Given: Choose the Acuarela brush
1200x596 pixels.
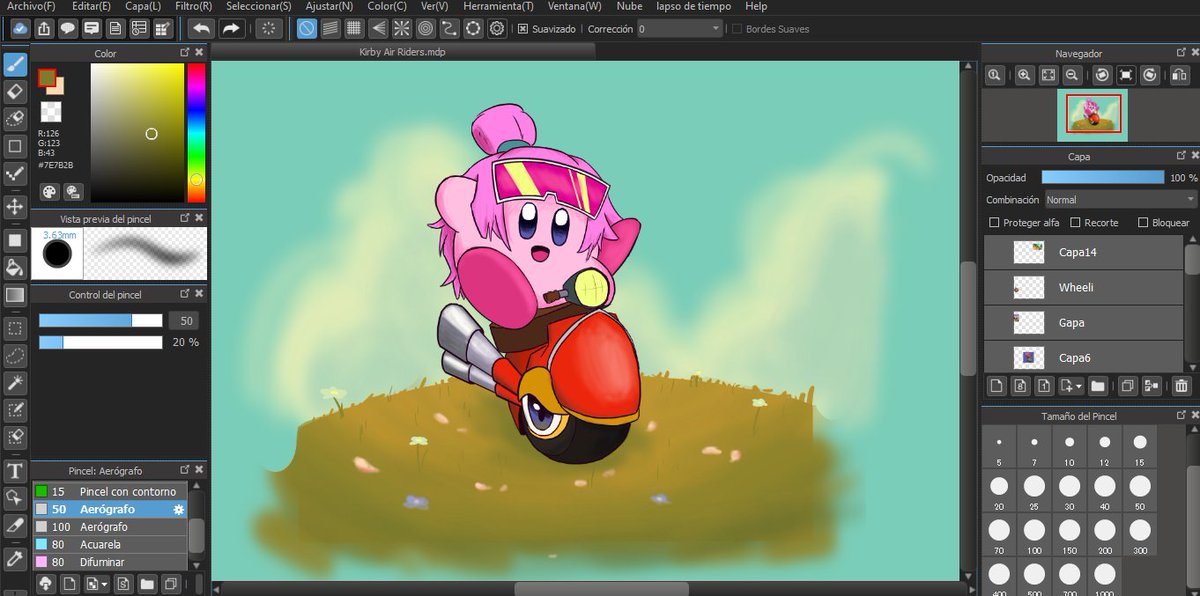Looking at the screenshot, I should [109, 544].
